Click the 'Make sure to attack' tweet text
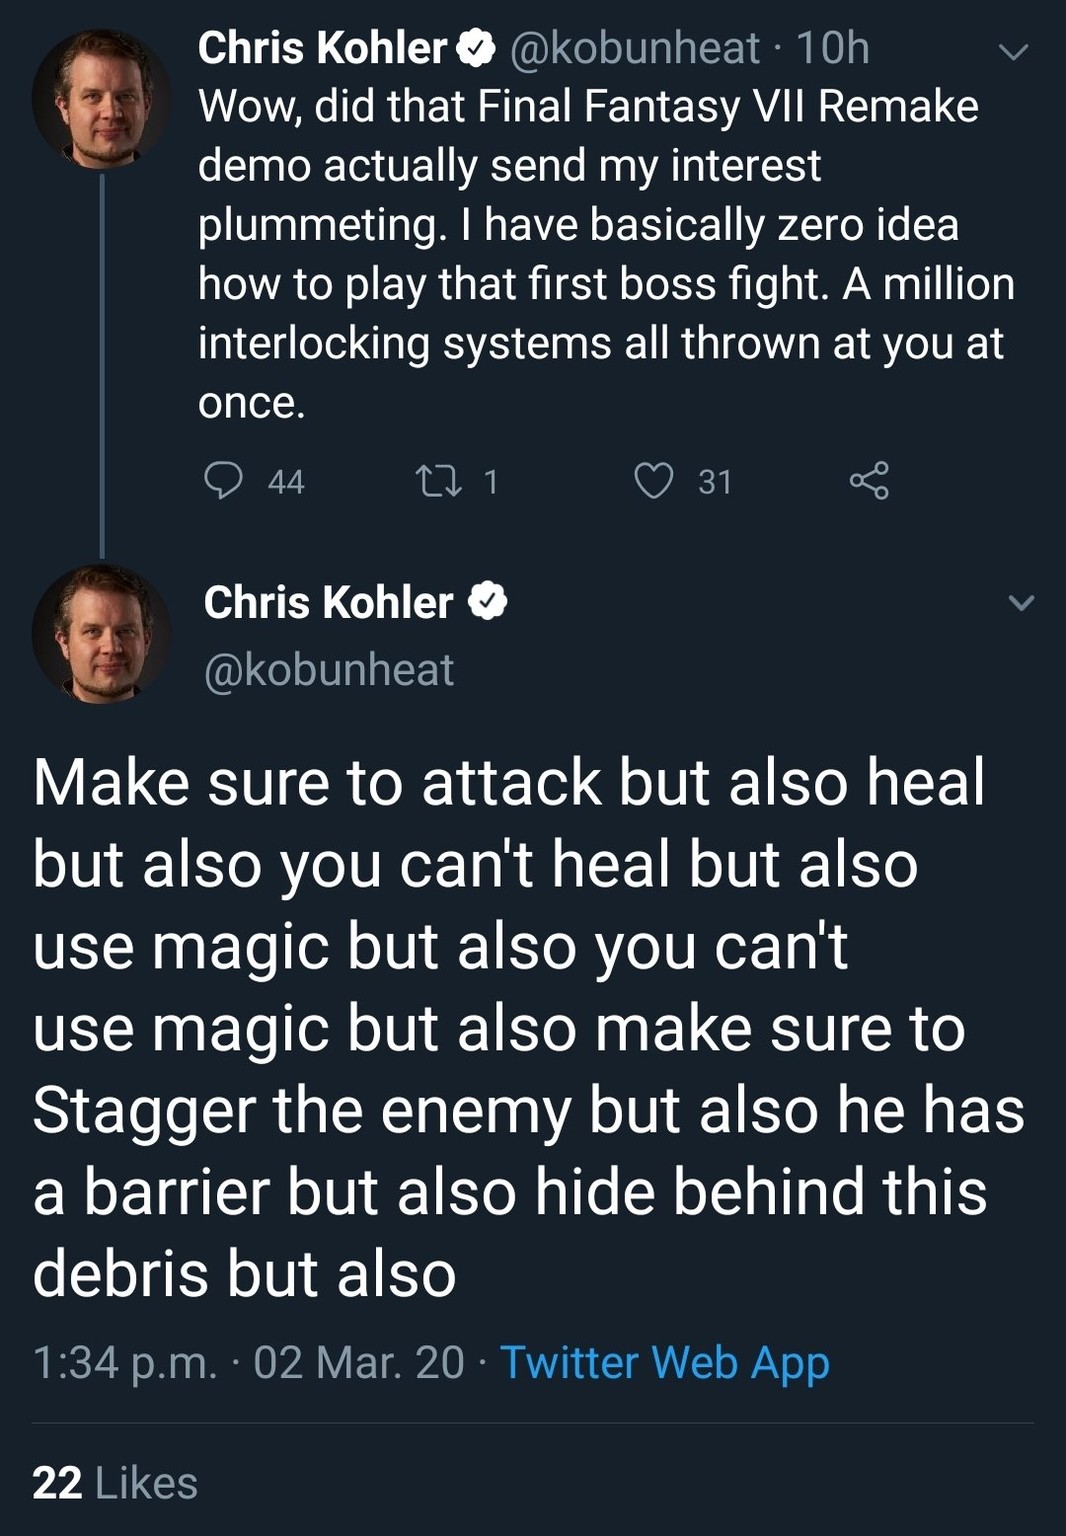Image resolution: width=1066 pixels, height=1536 pixels. pyautogui.click(x=520, y=1027)
